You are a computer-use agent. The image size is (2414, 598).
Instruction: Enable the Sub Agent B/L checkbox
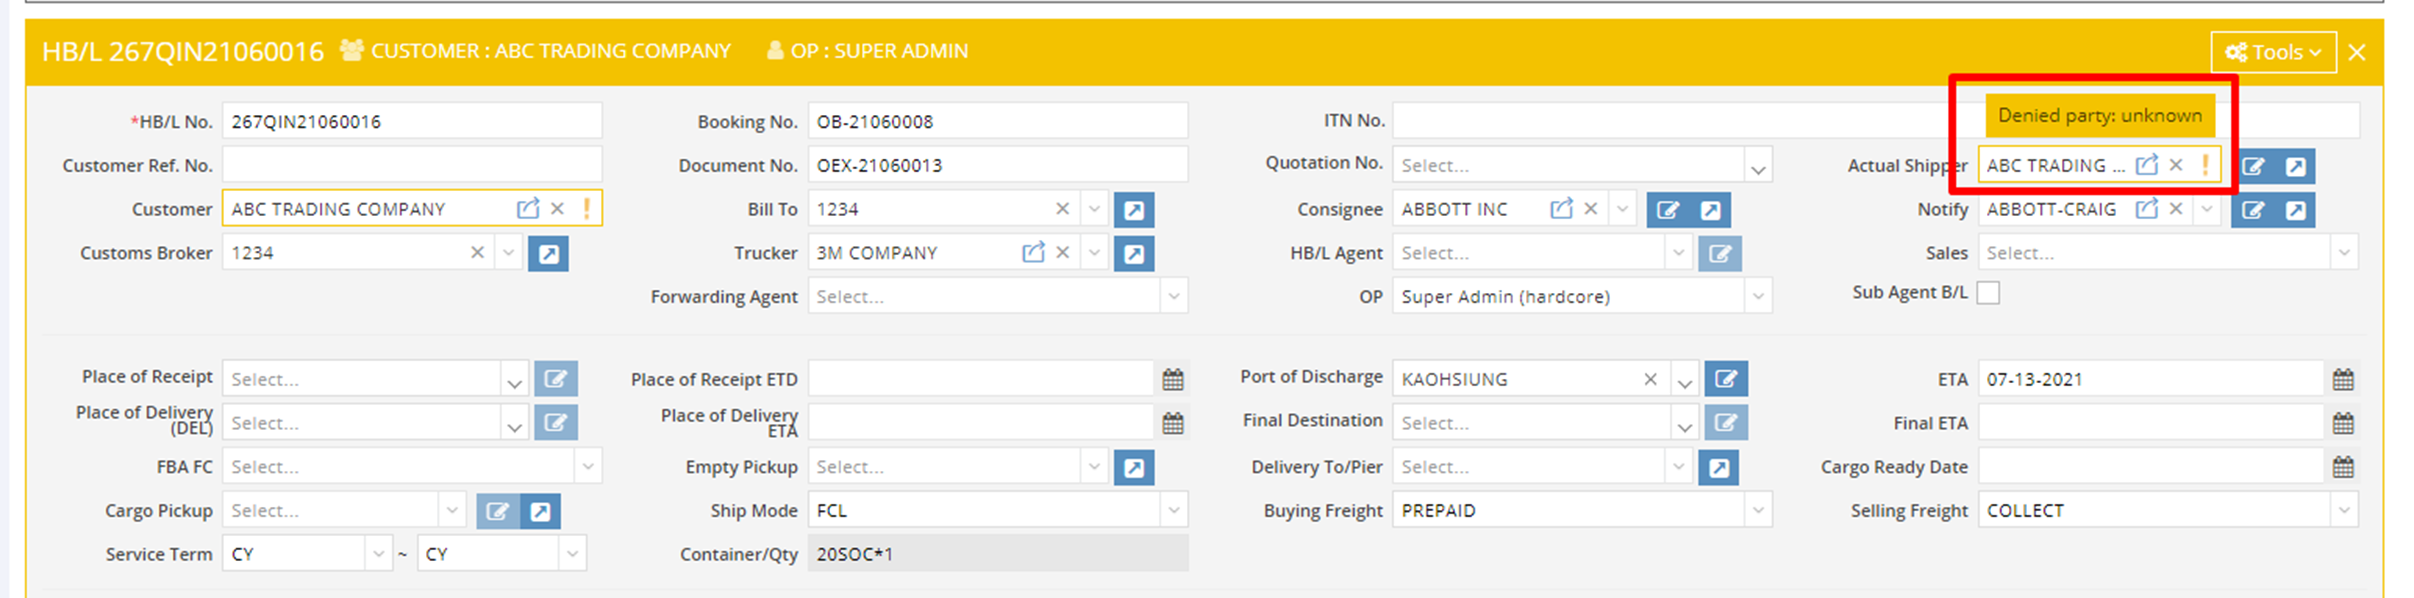(1989, 293)
